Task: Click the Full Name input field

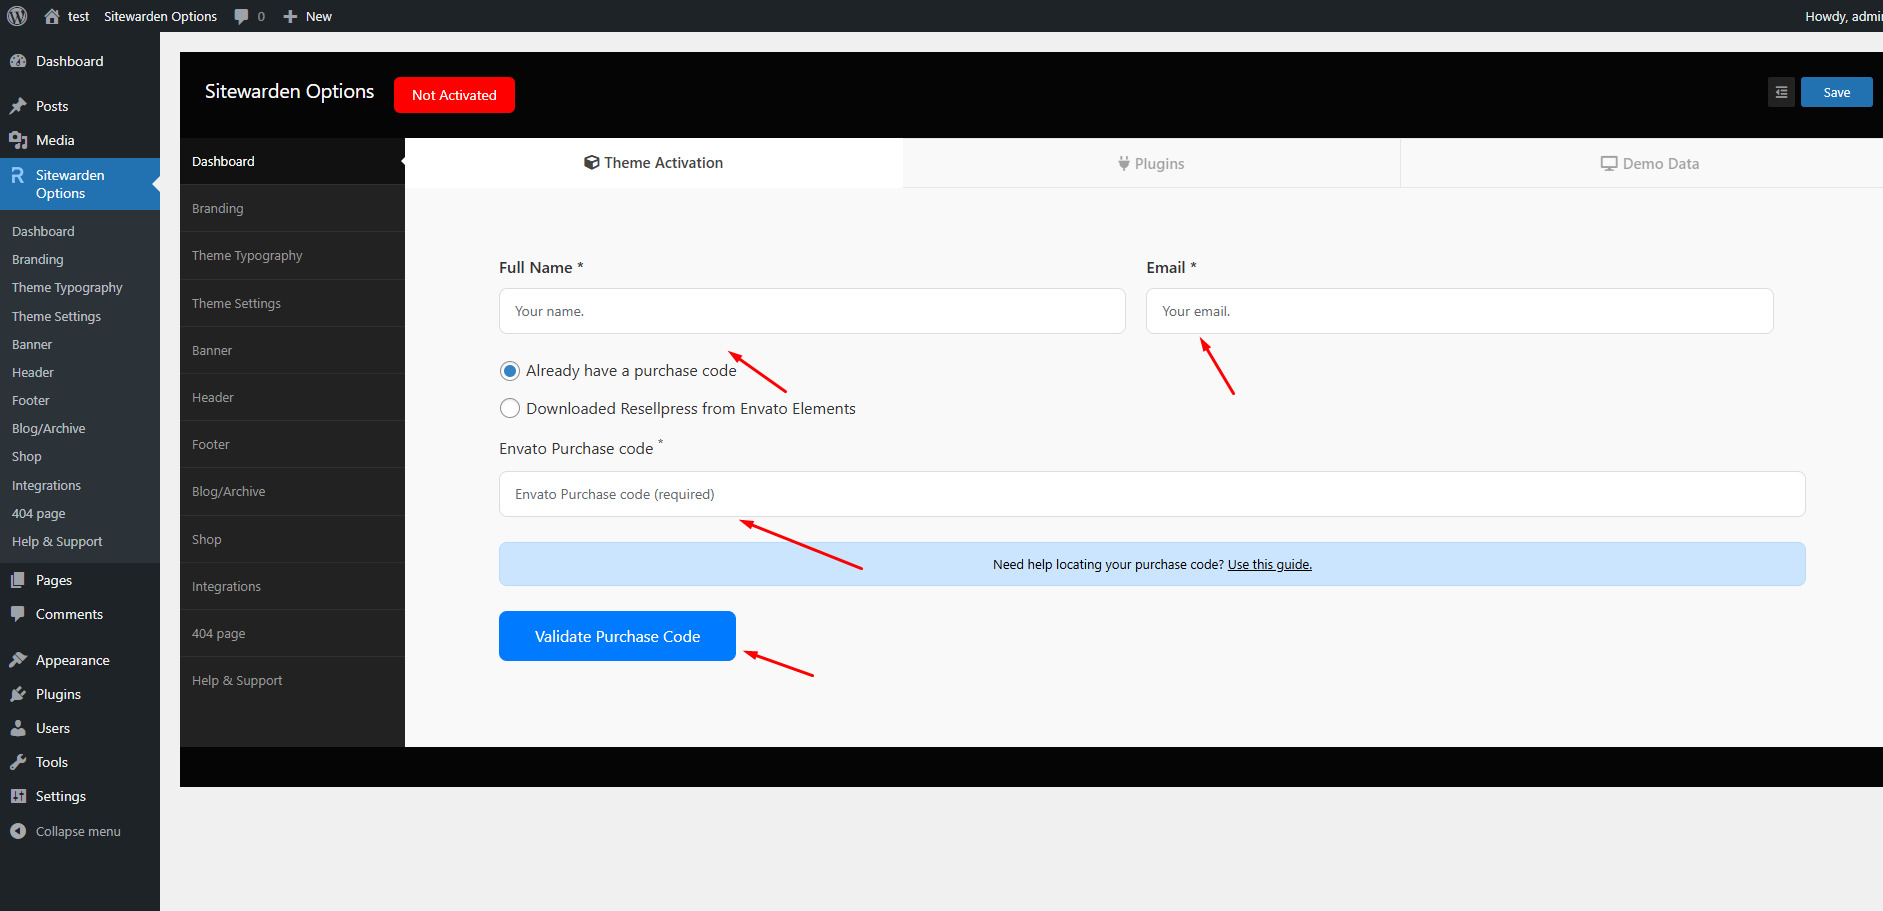Action: [x=812, y=311]
